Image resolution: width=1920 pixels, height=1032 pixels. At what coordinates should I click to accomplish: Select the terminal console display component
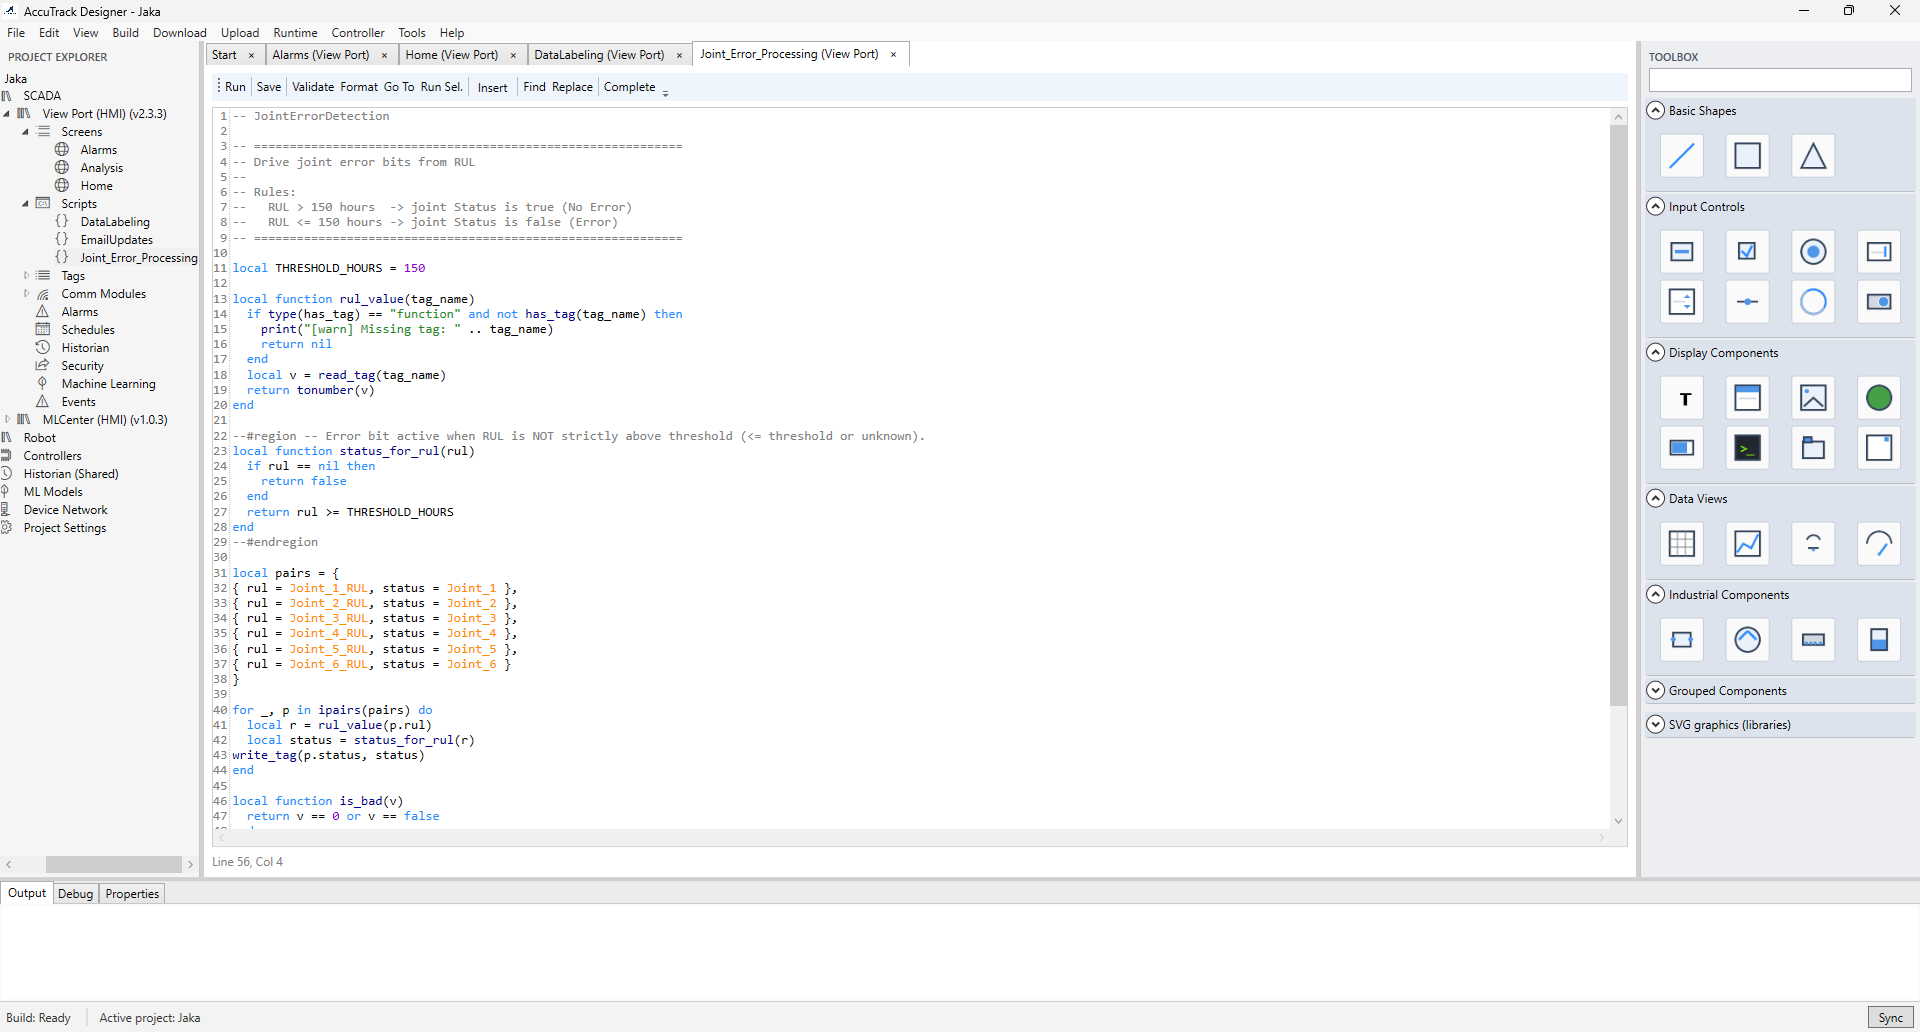pyautogui.click(x=1748, y=448)
